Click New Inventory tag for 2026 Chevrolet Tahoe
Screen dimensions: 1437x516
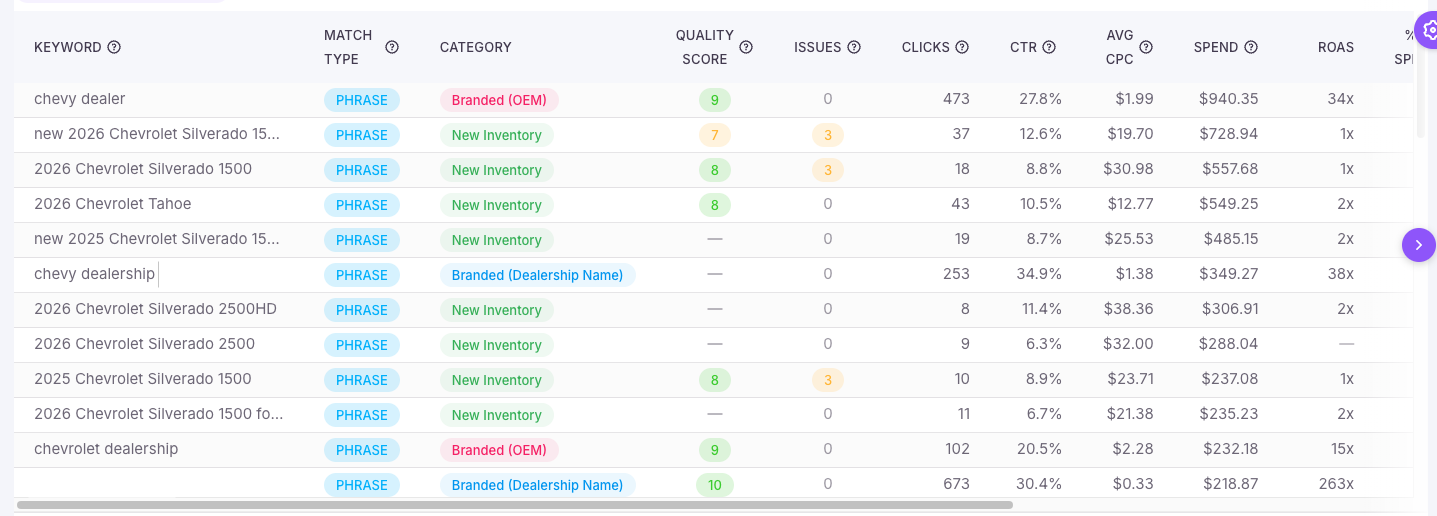click(x=497, y=205)
